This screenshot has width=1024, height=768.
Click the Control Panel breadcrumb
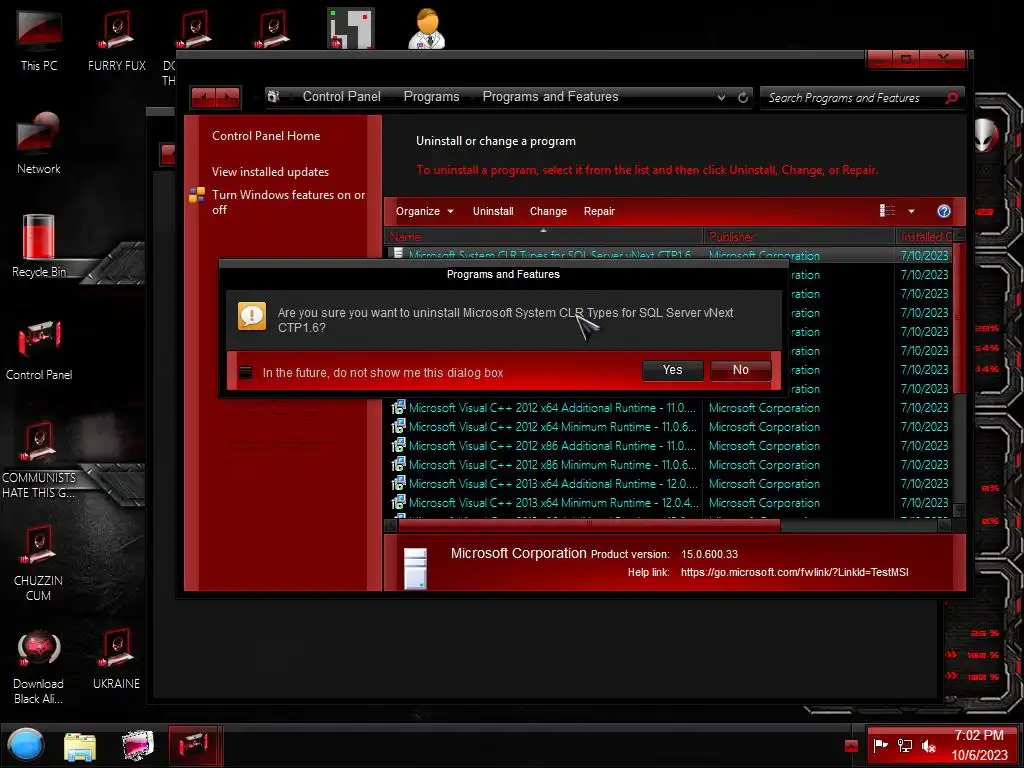342,97
